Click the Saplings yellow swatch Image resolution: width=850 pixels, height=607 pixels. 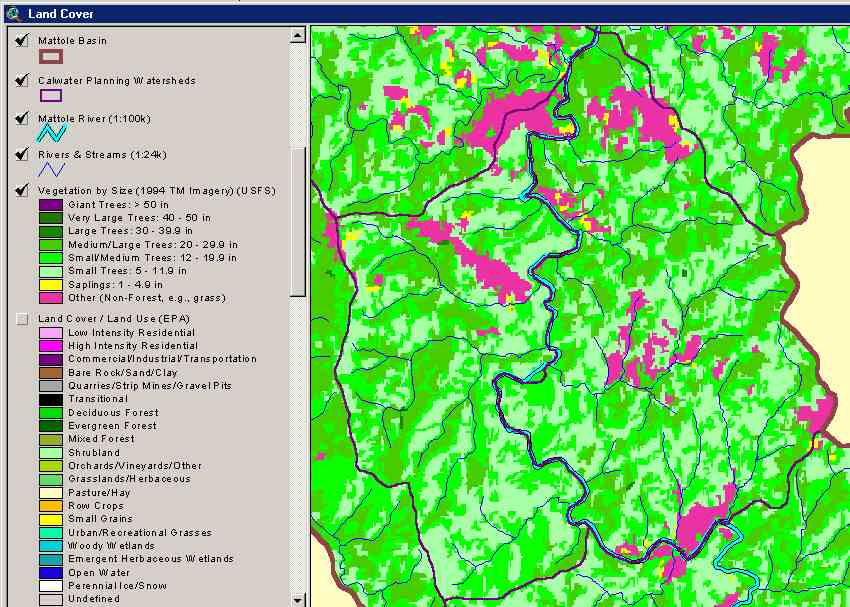50,284
